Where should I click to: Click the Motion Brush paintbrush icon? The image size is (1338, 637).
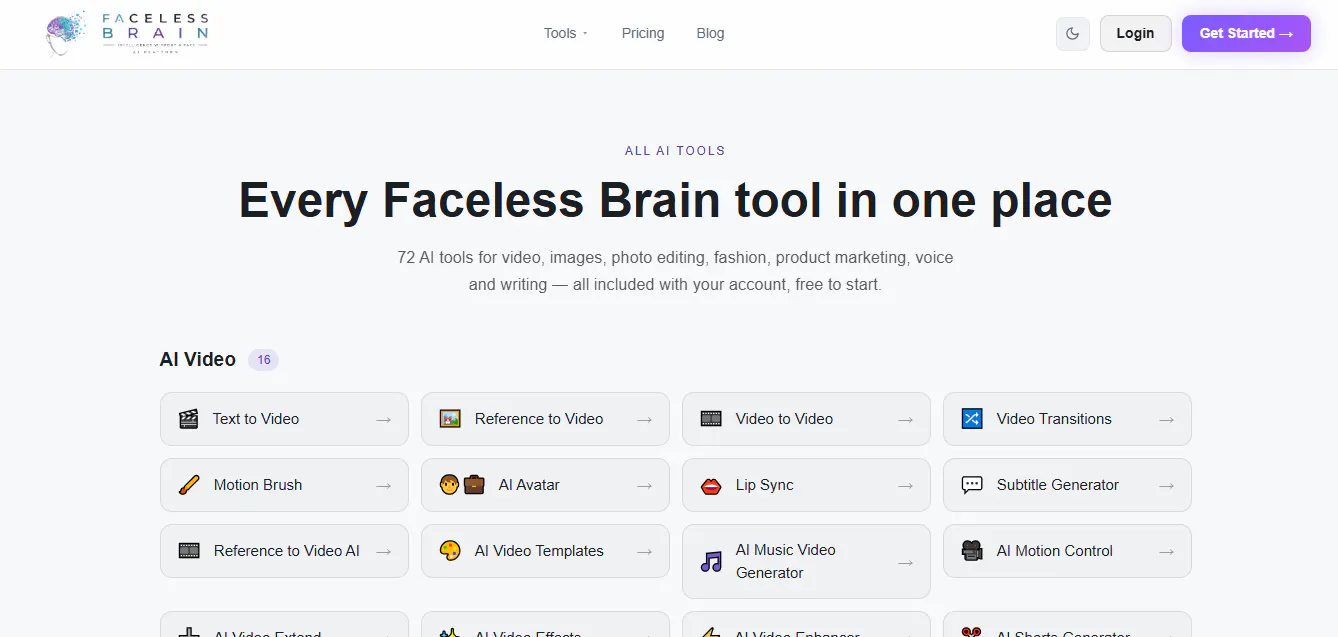tap(189, 485)
